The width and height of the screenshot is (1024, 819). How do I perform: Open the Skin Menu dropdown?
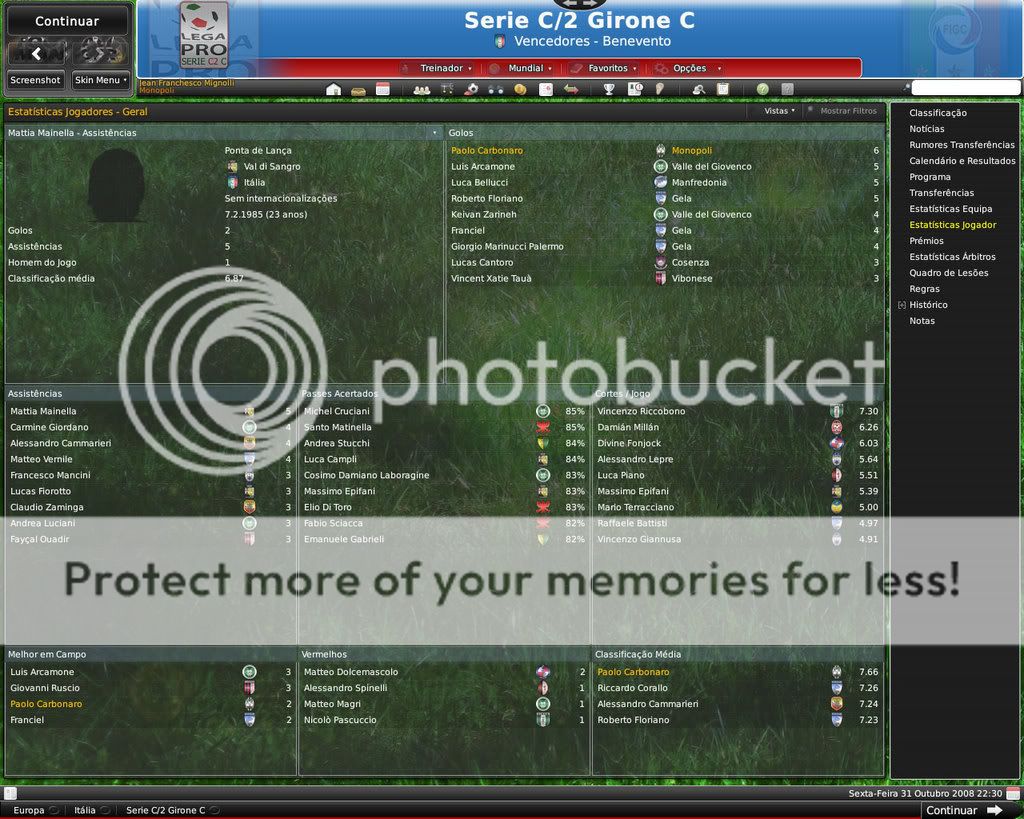[100, 80]
